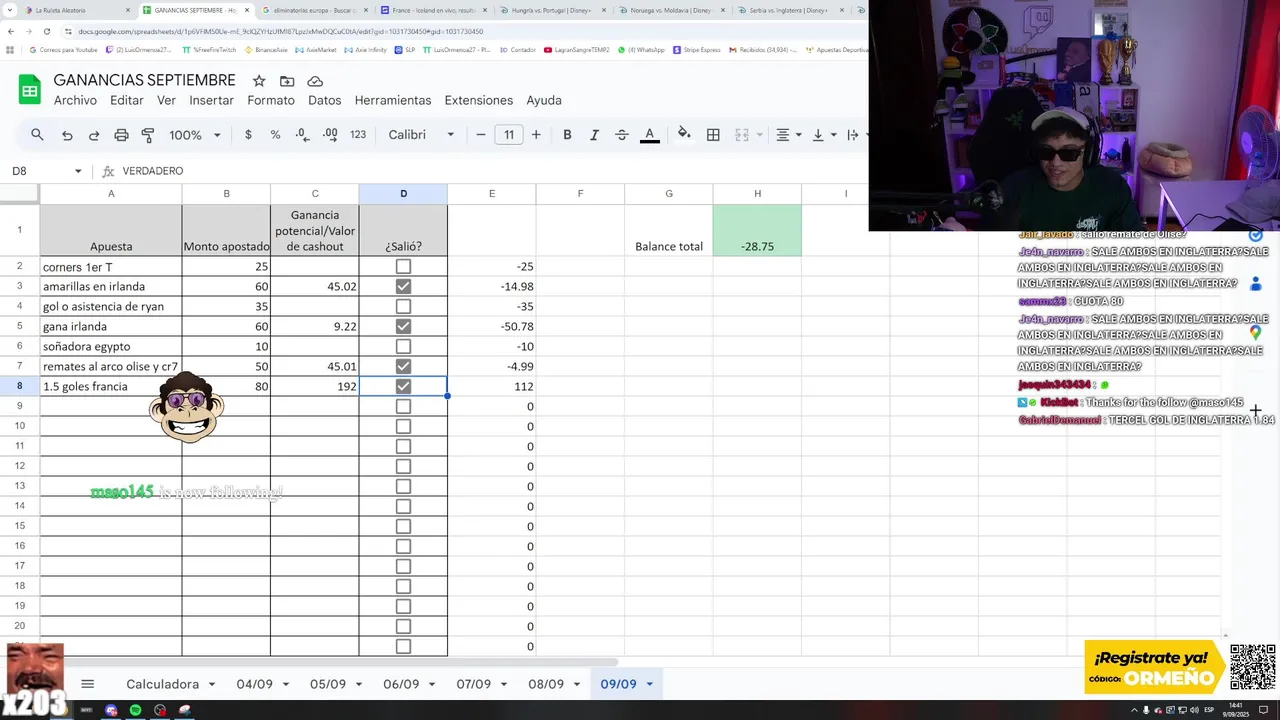Image resolution: width=1280 pixels, height=720 pixels.
Task: Open the Axie Infinity bookmark
Action: pos(365,49)
